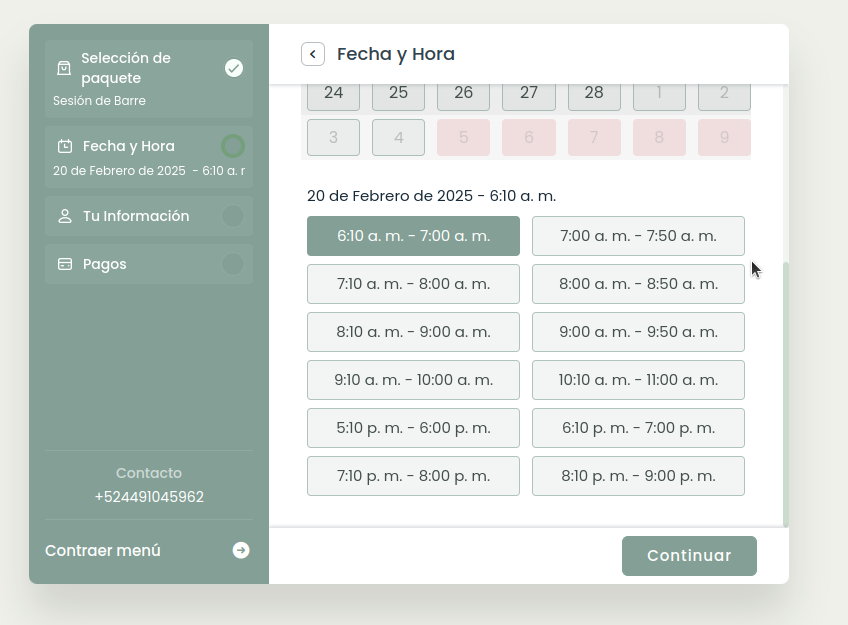Select the highlighted 6:10 a. m. - 7:00 a. m. slot
This screenshot has width=848, height=625.
click(413, 236)
